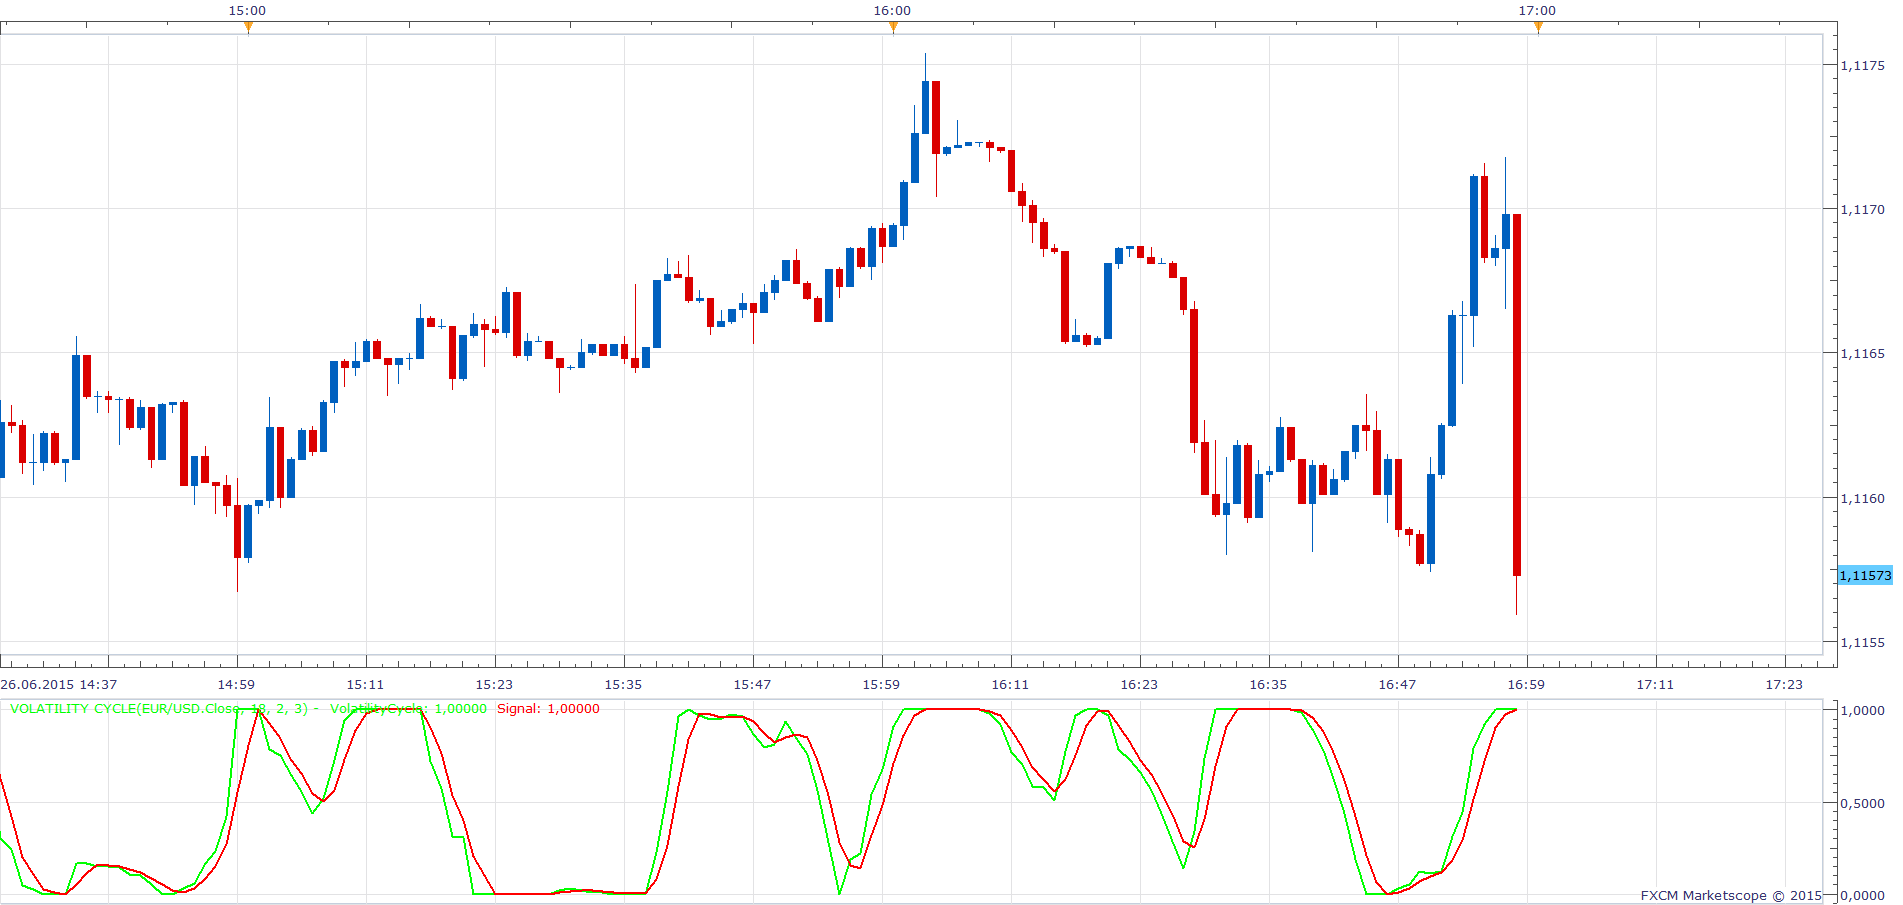Click the Signal: 1,00000 value label

click(548, 709)
